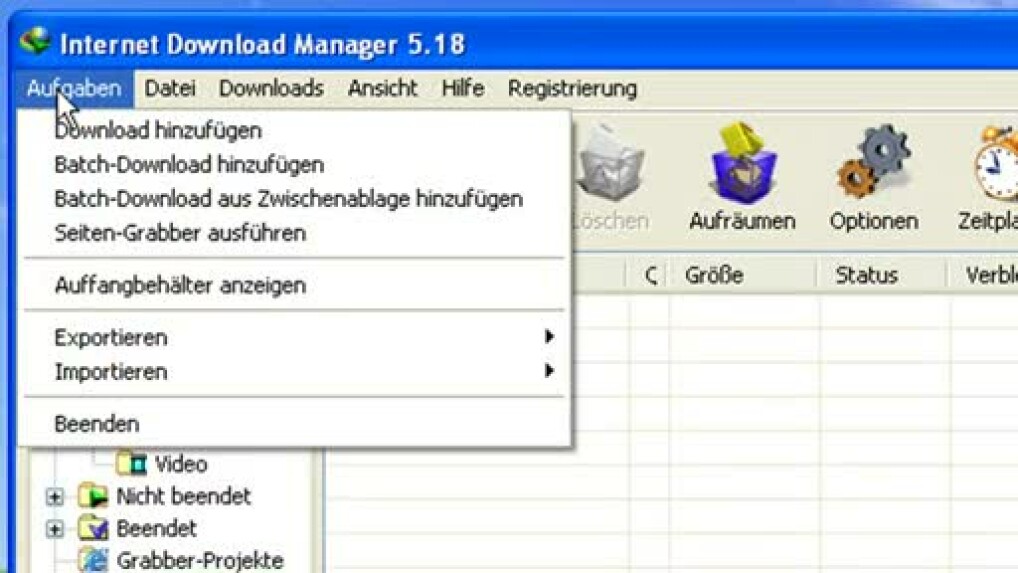Click the Zeitplan clock icon

coord(996,165)
